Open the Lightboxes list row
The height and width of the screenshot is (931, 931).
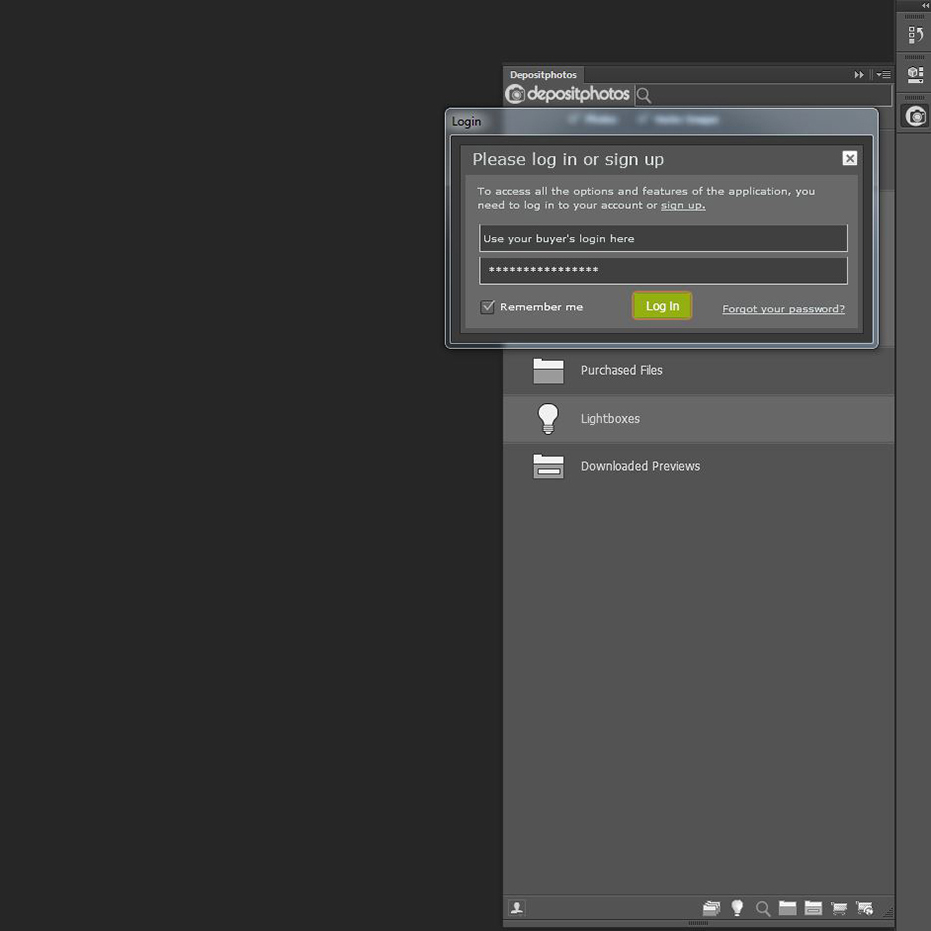pyautogui.click(x=699, y=419)
